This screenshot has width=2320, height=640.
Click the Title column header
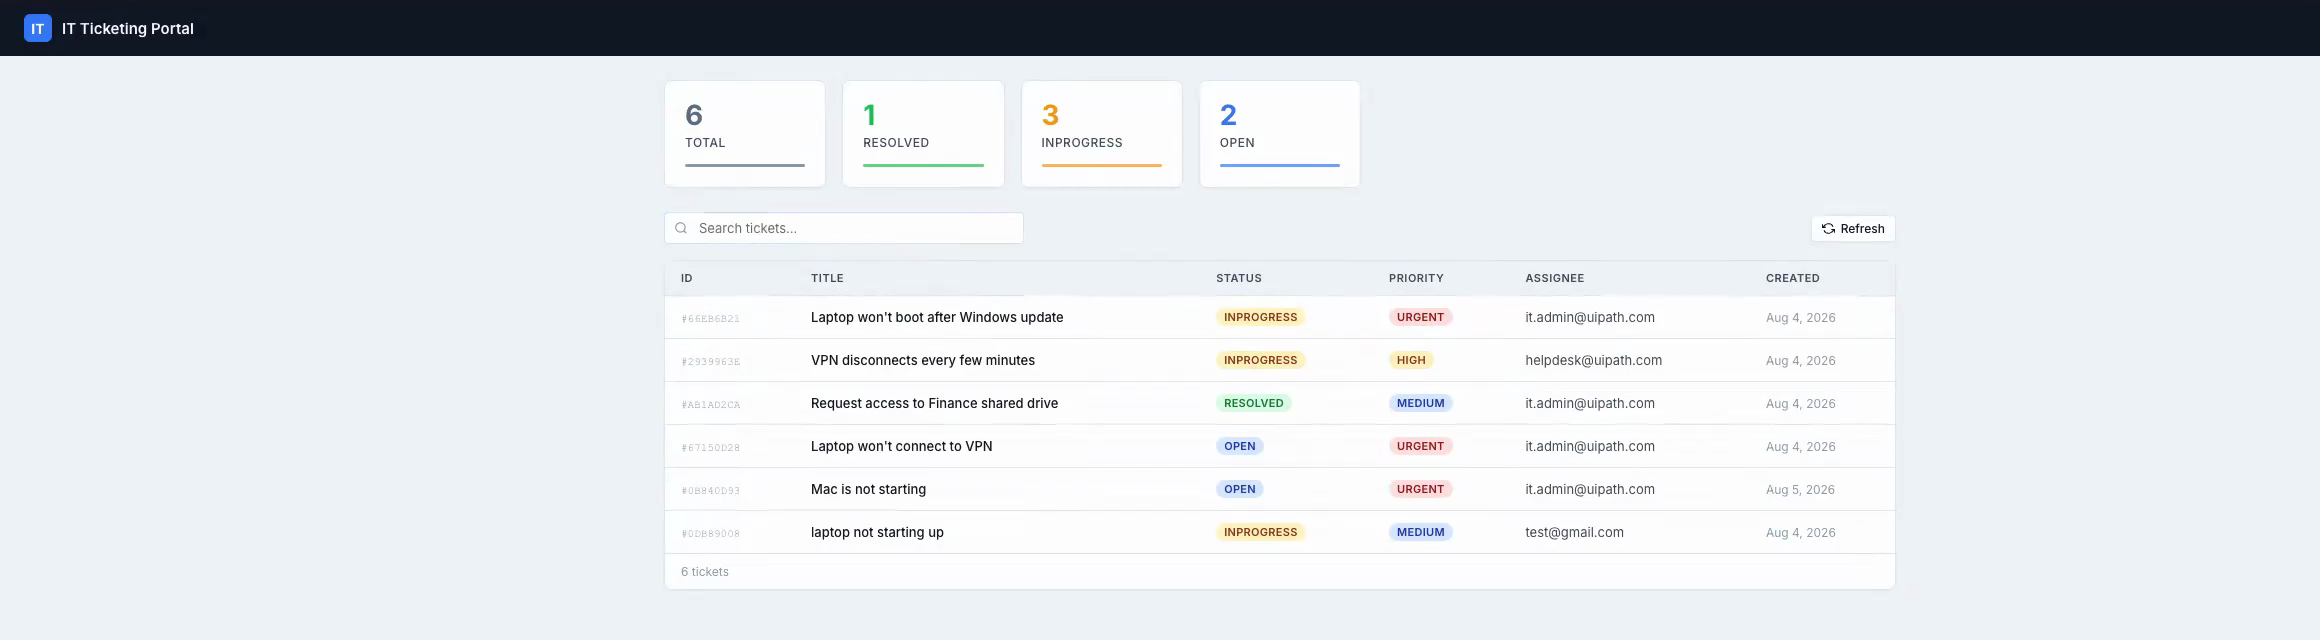click(x=827, y=278)
